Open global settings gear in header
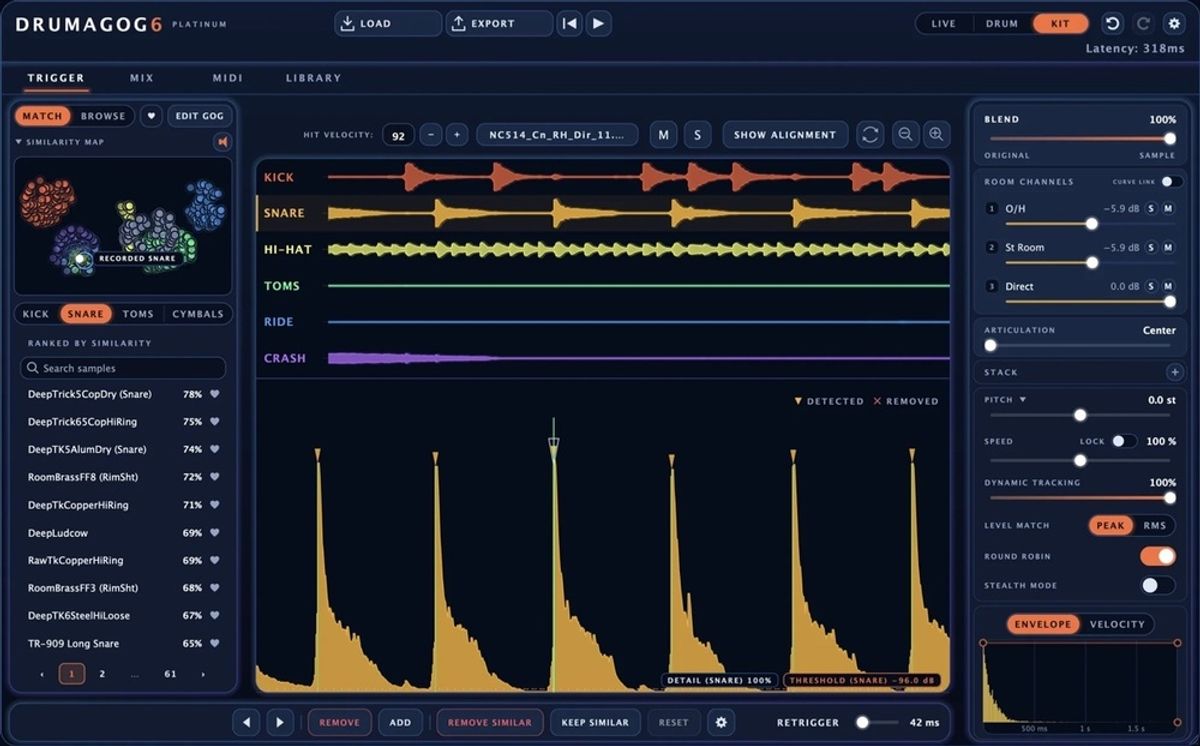1200x746 pixels. point(1174,23)
